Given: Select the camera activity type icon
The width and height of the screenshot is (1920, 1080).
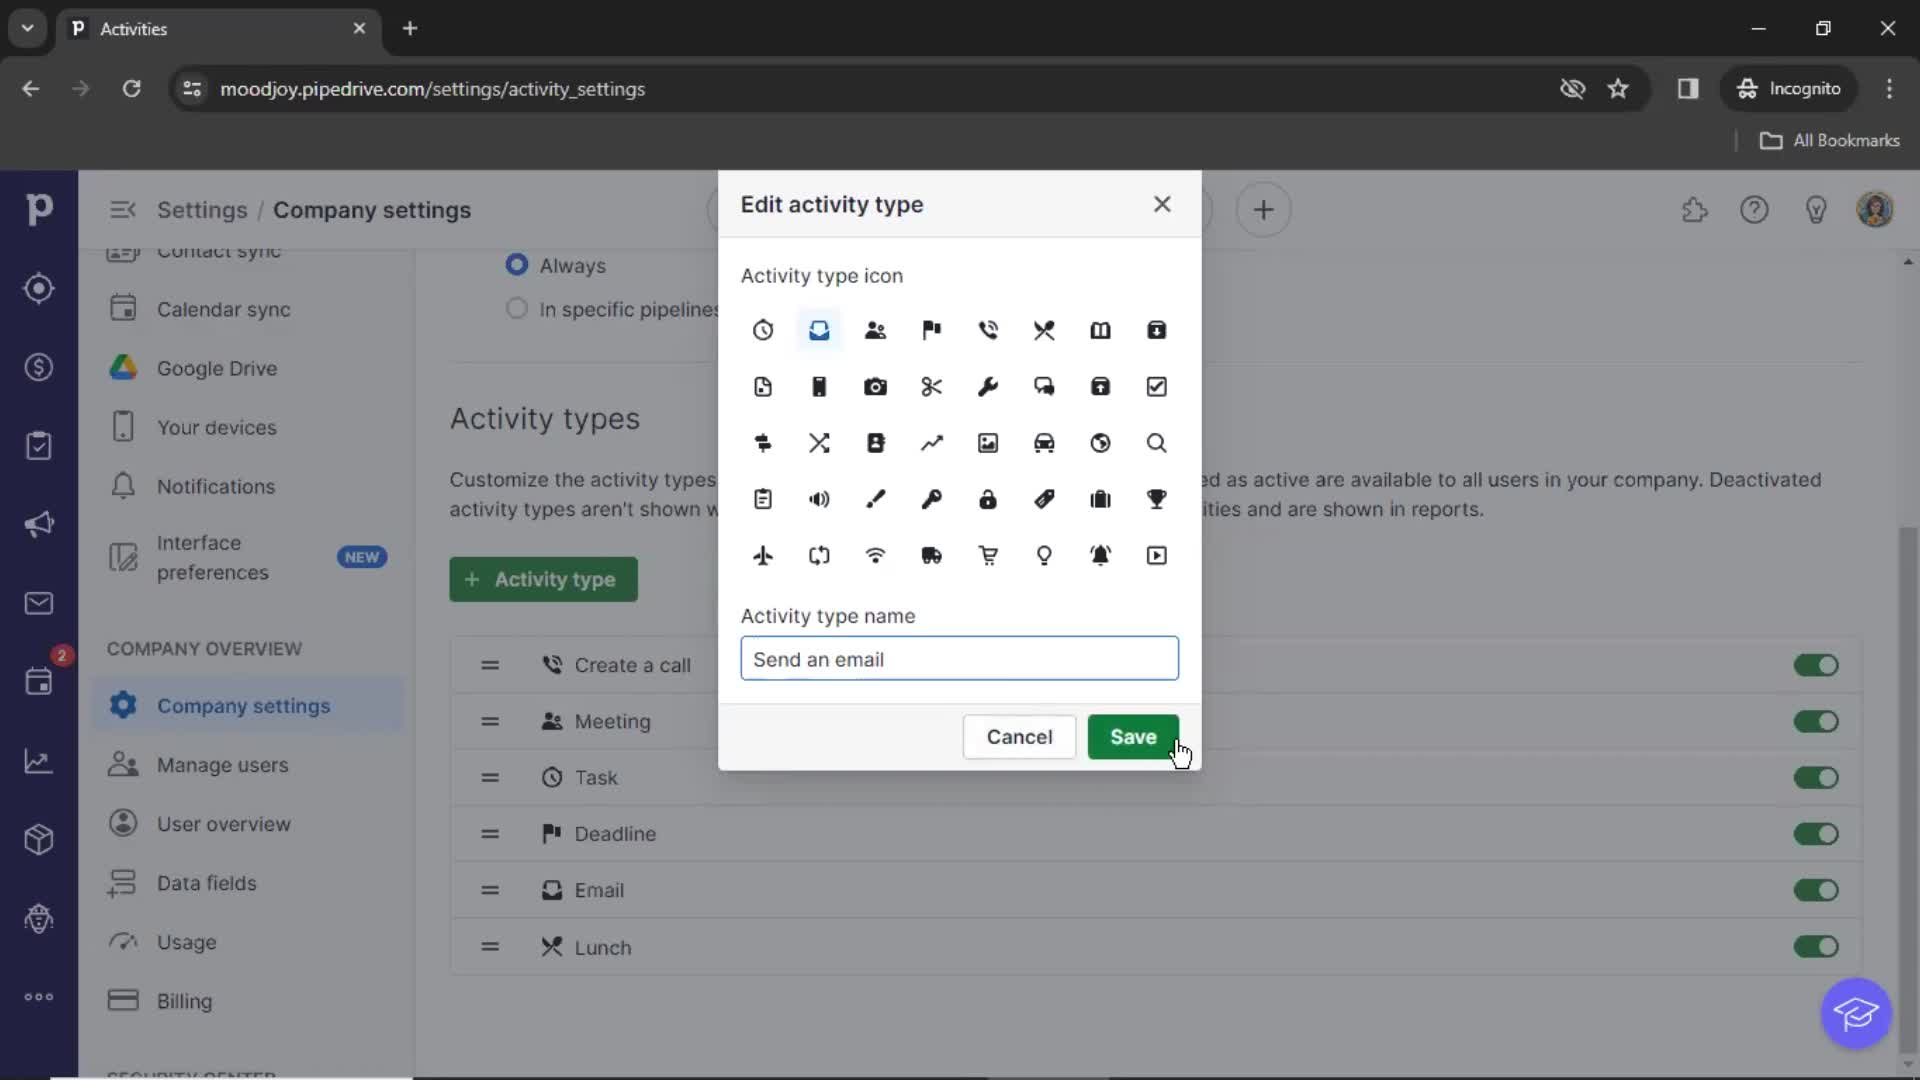Looking at the screenshot, I should 876,386.
